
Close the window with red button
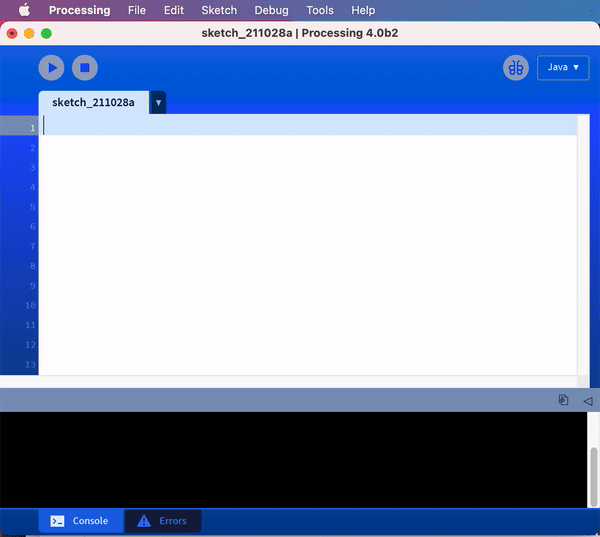pyautogui.click(x=12, y=34)
